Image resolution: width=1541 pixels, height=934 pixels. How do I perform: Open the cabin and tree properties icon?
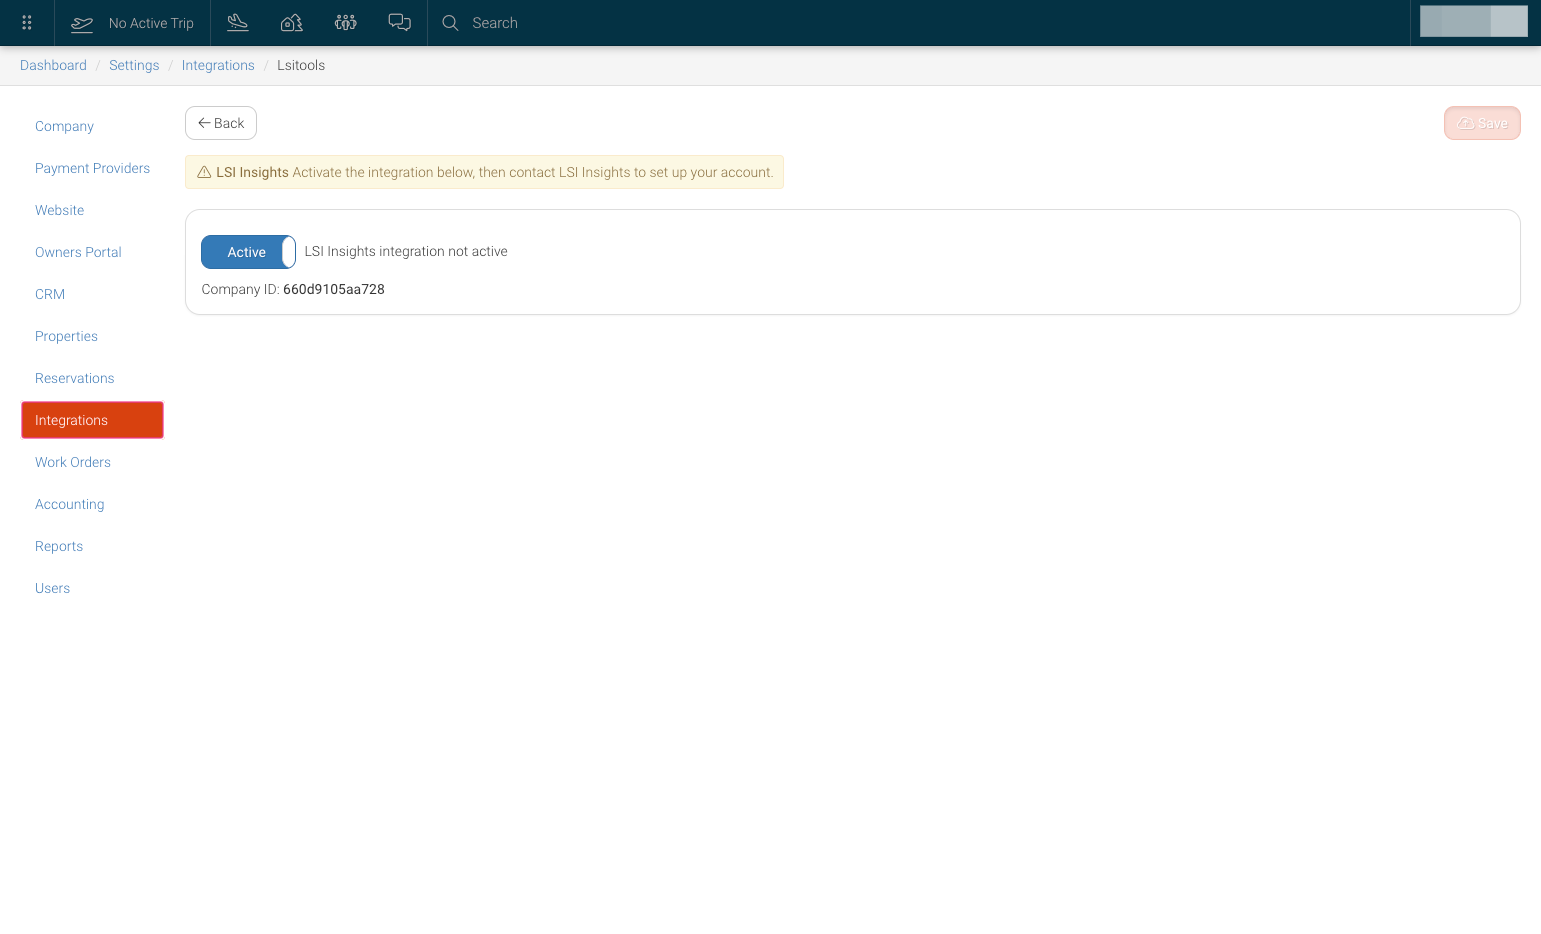click(x=292, y=23)
